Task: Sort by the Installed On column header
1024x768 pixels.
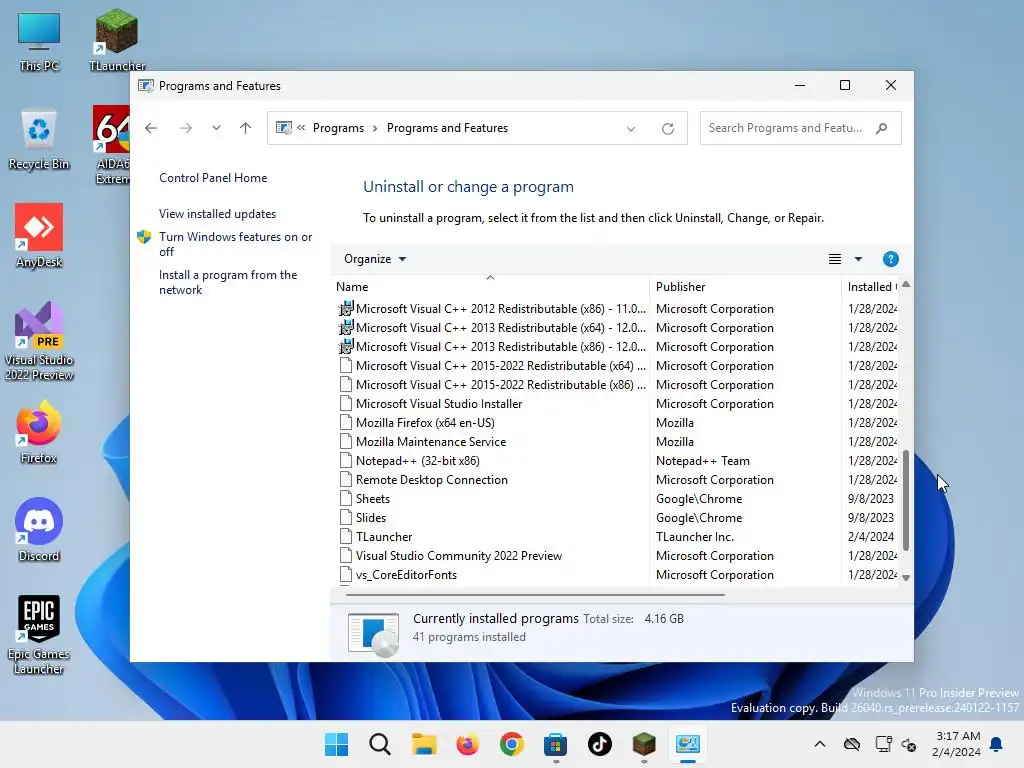Action: pos(871,287)
